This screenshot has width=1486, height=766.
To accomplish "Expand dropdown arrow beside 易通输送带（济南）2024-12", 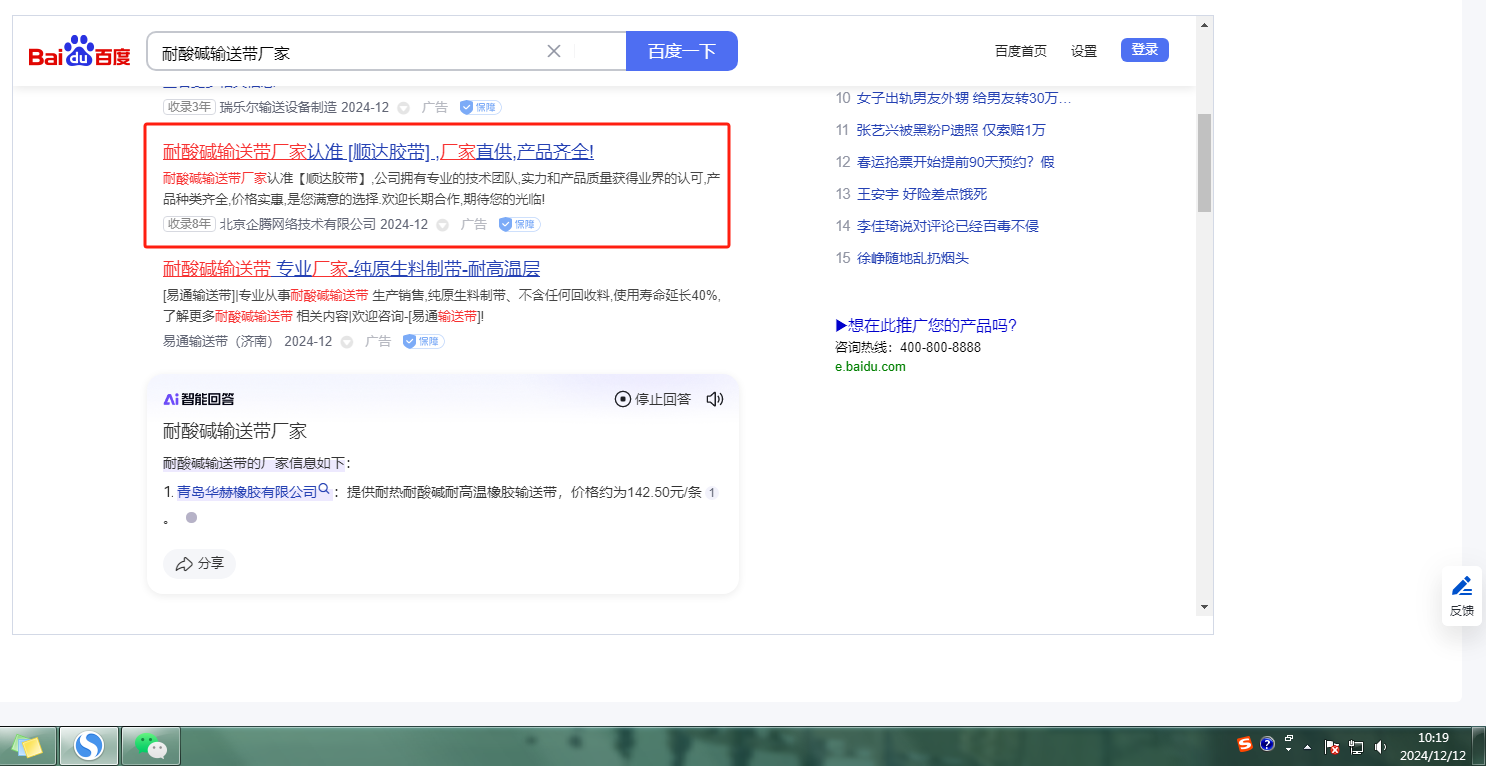I will pyautogui.click(x=347, y=342).
